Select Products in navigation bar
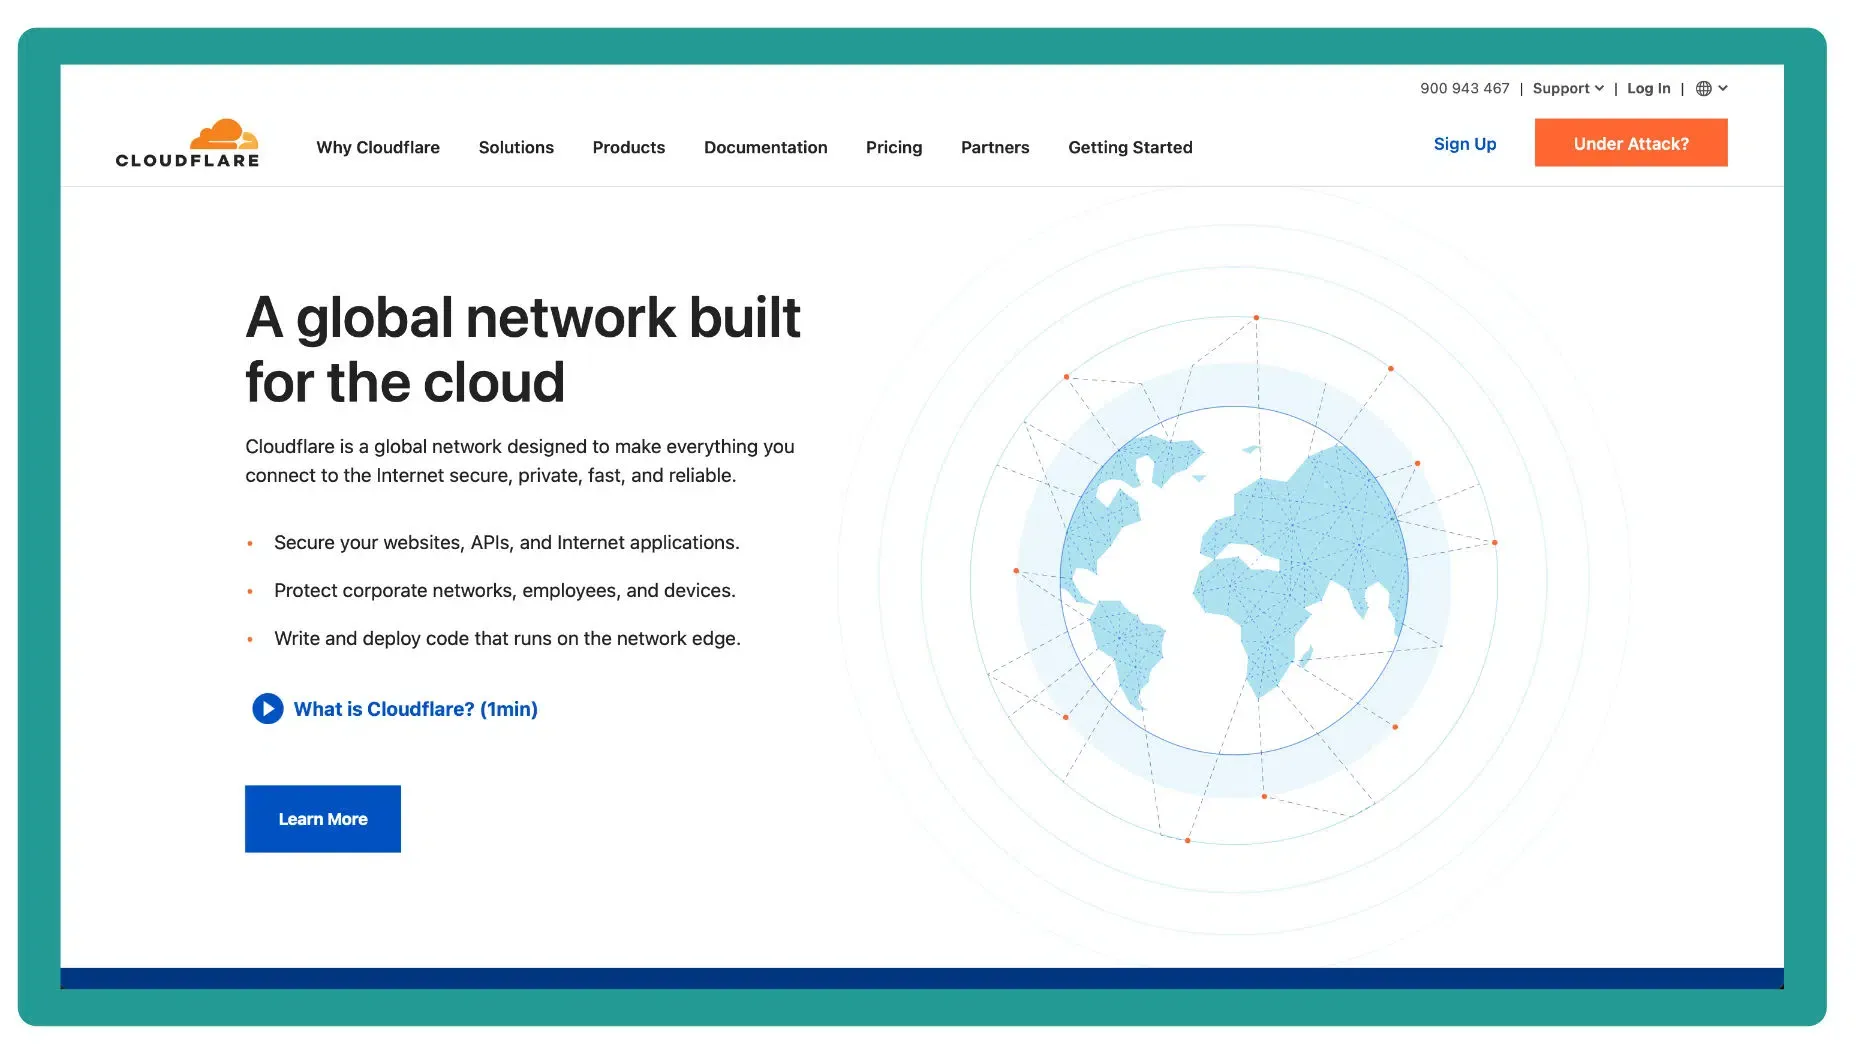The image size is (1856, 1061). click(628, 147)
